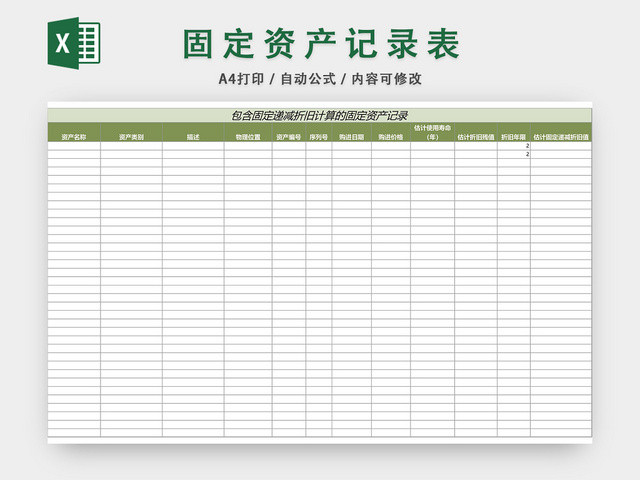Select the 资产类别 column header
The width and height of the screenshot is (640, 480).
click(131, 132)
